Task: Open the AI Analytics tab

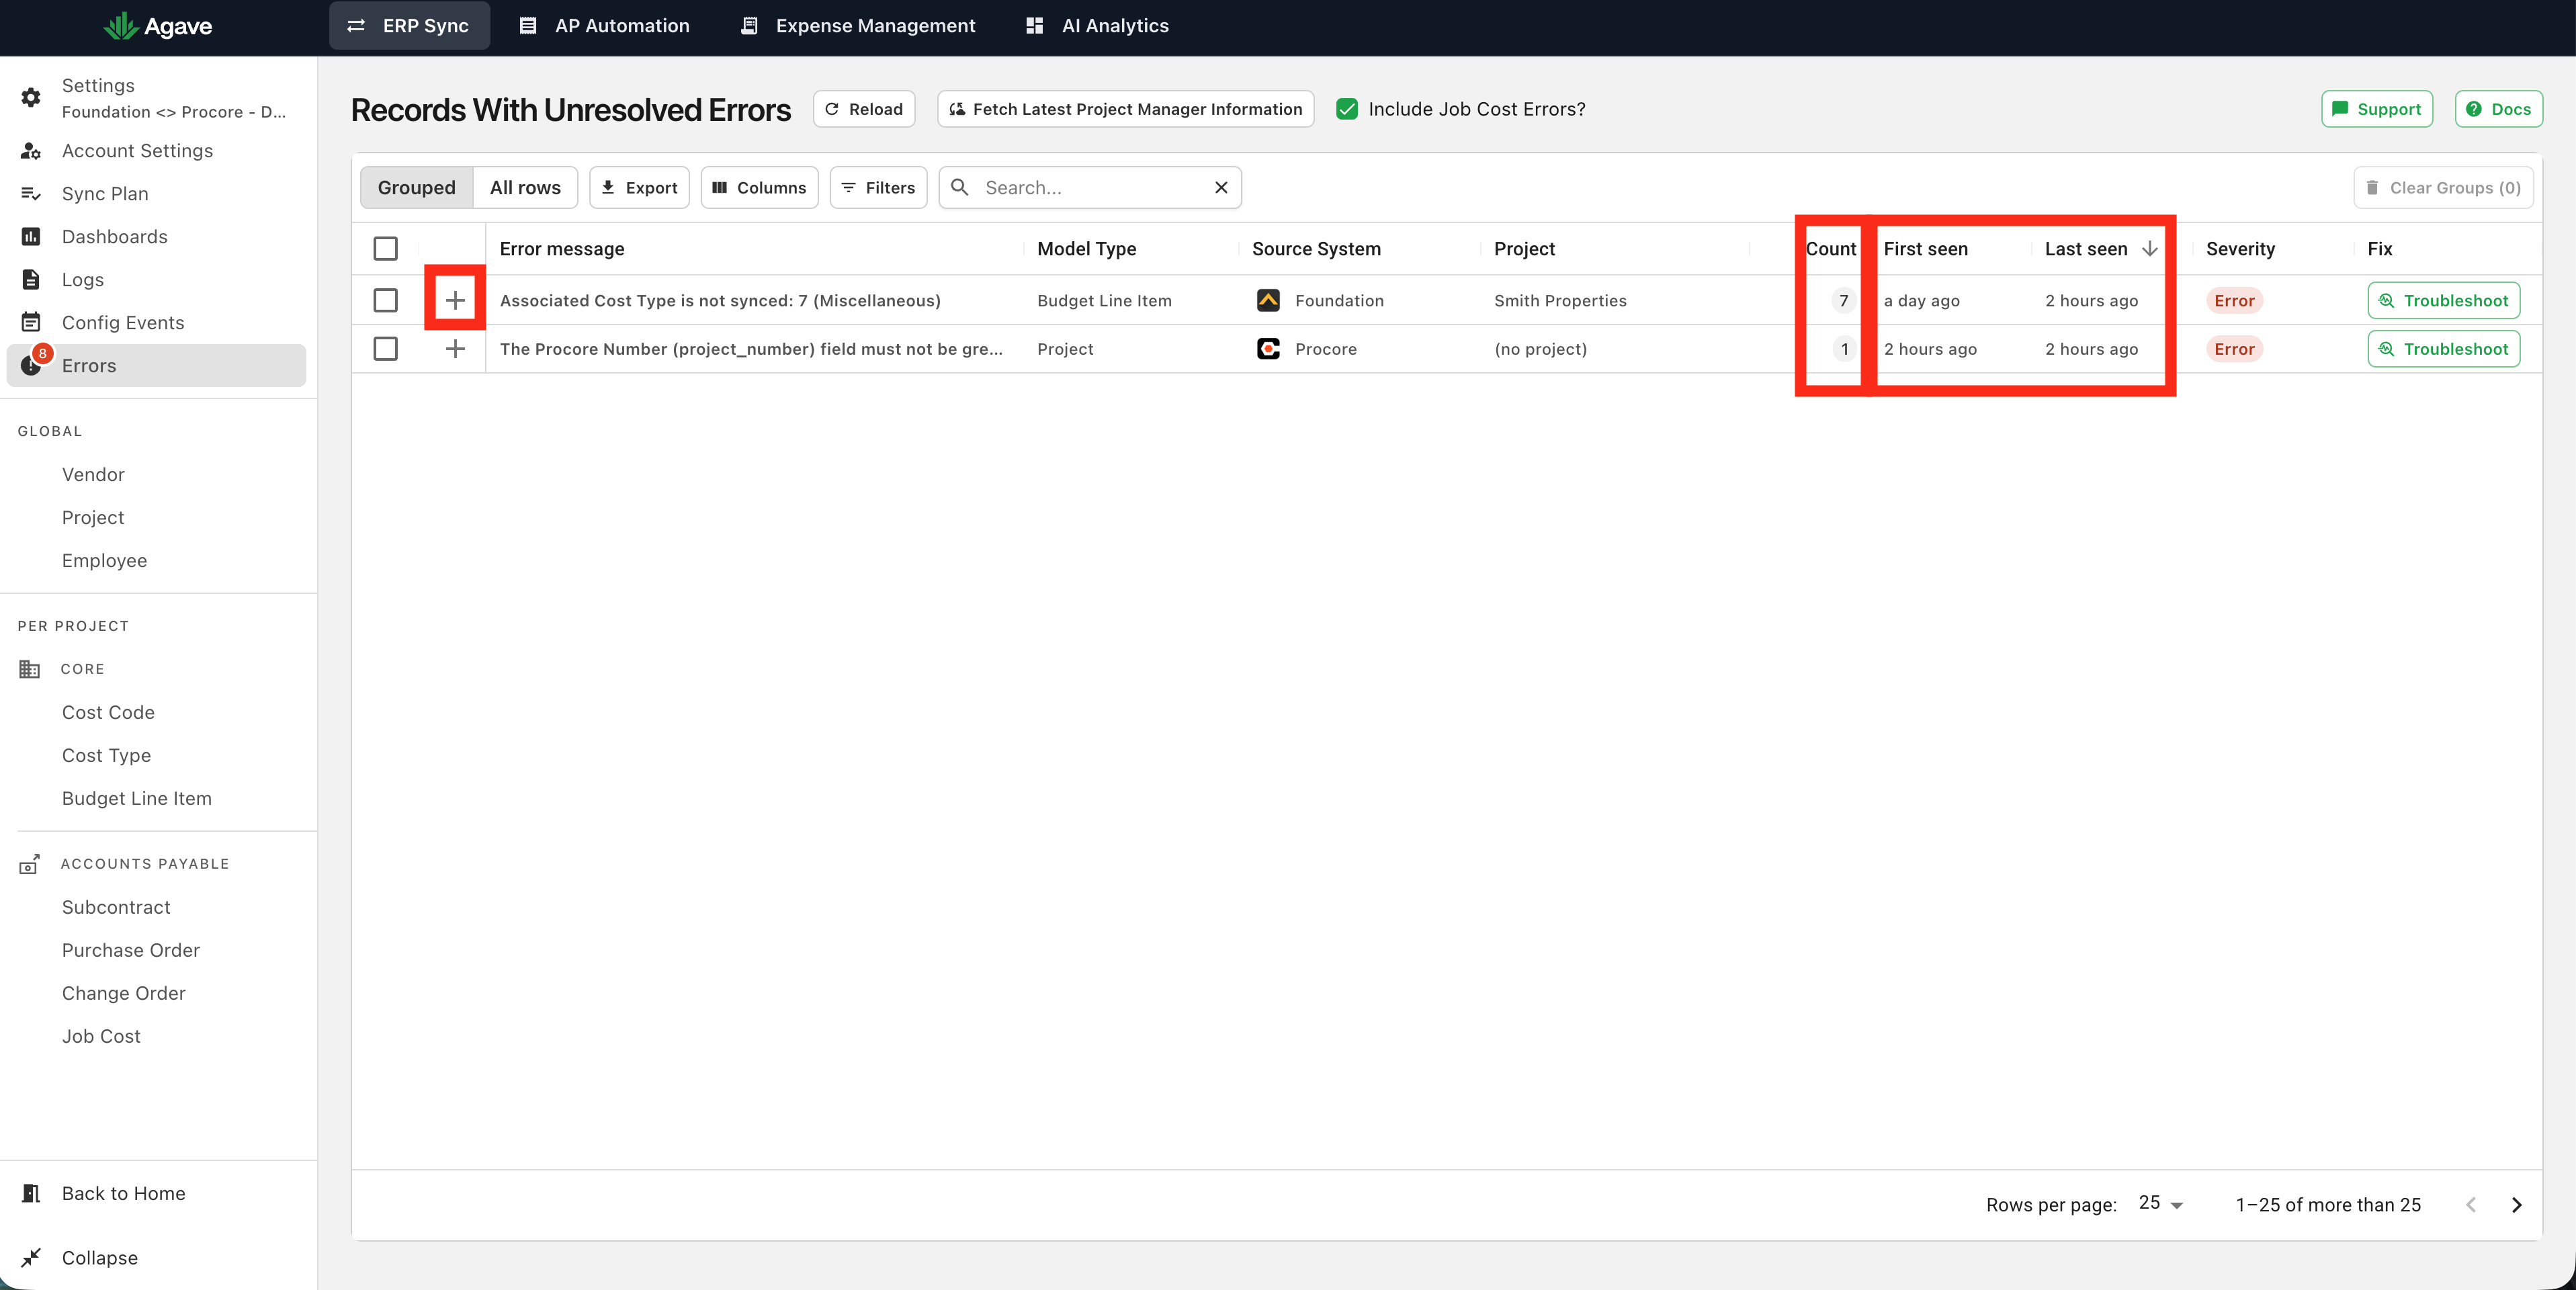Action: point(1098,26)
